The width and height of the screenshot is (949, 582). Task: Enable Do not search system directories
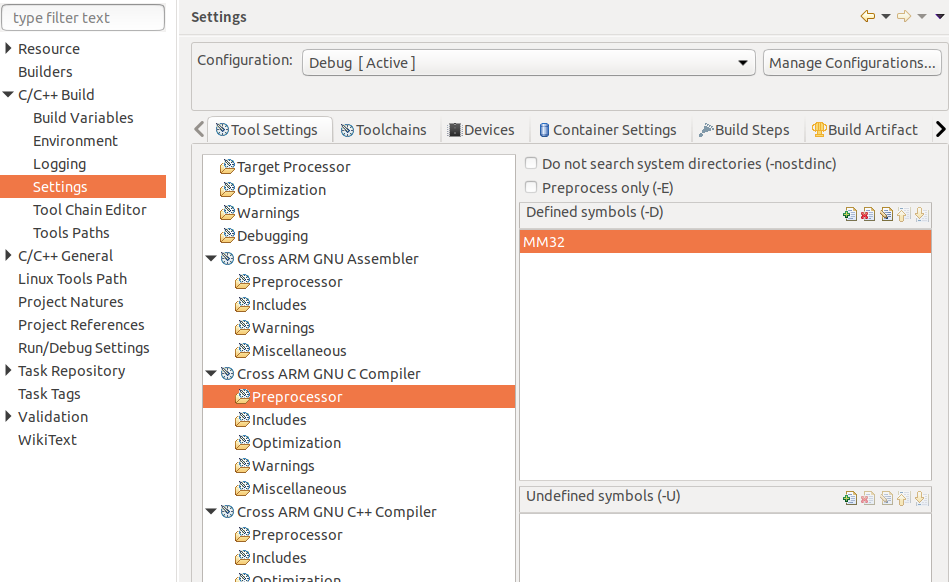(531, 163)
